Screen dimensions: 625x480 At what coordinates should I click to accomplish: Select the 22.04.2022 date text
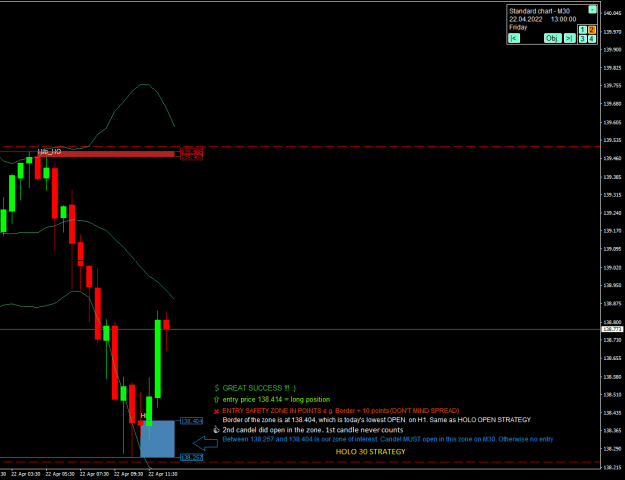point(525,19)
